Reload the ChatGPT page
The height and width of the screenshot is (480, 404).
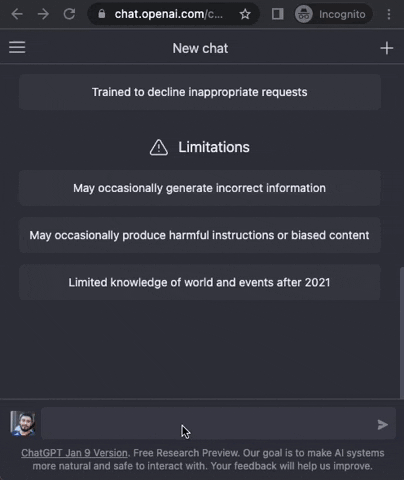69,14
